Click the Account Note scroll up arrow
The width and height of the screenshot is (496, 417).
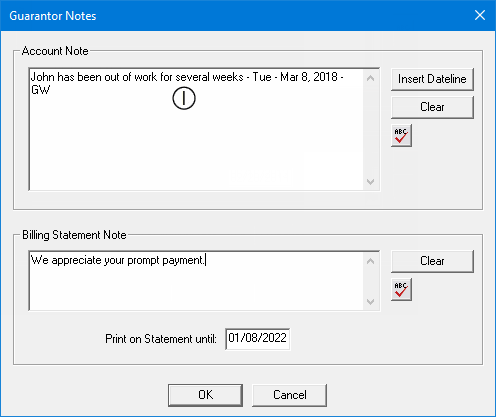370,78
